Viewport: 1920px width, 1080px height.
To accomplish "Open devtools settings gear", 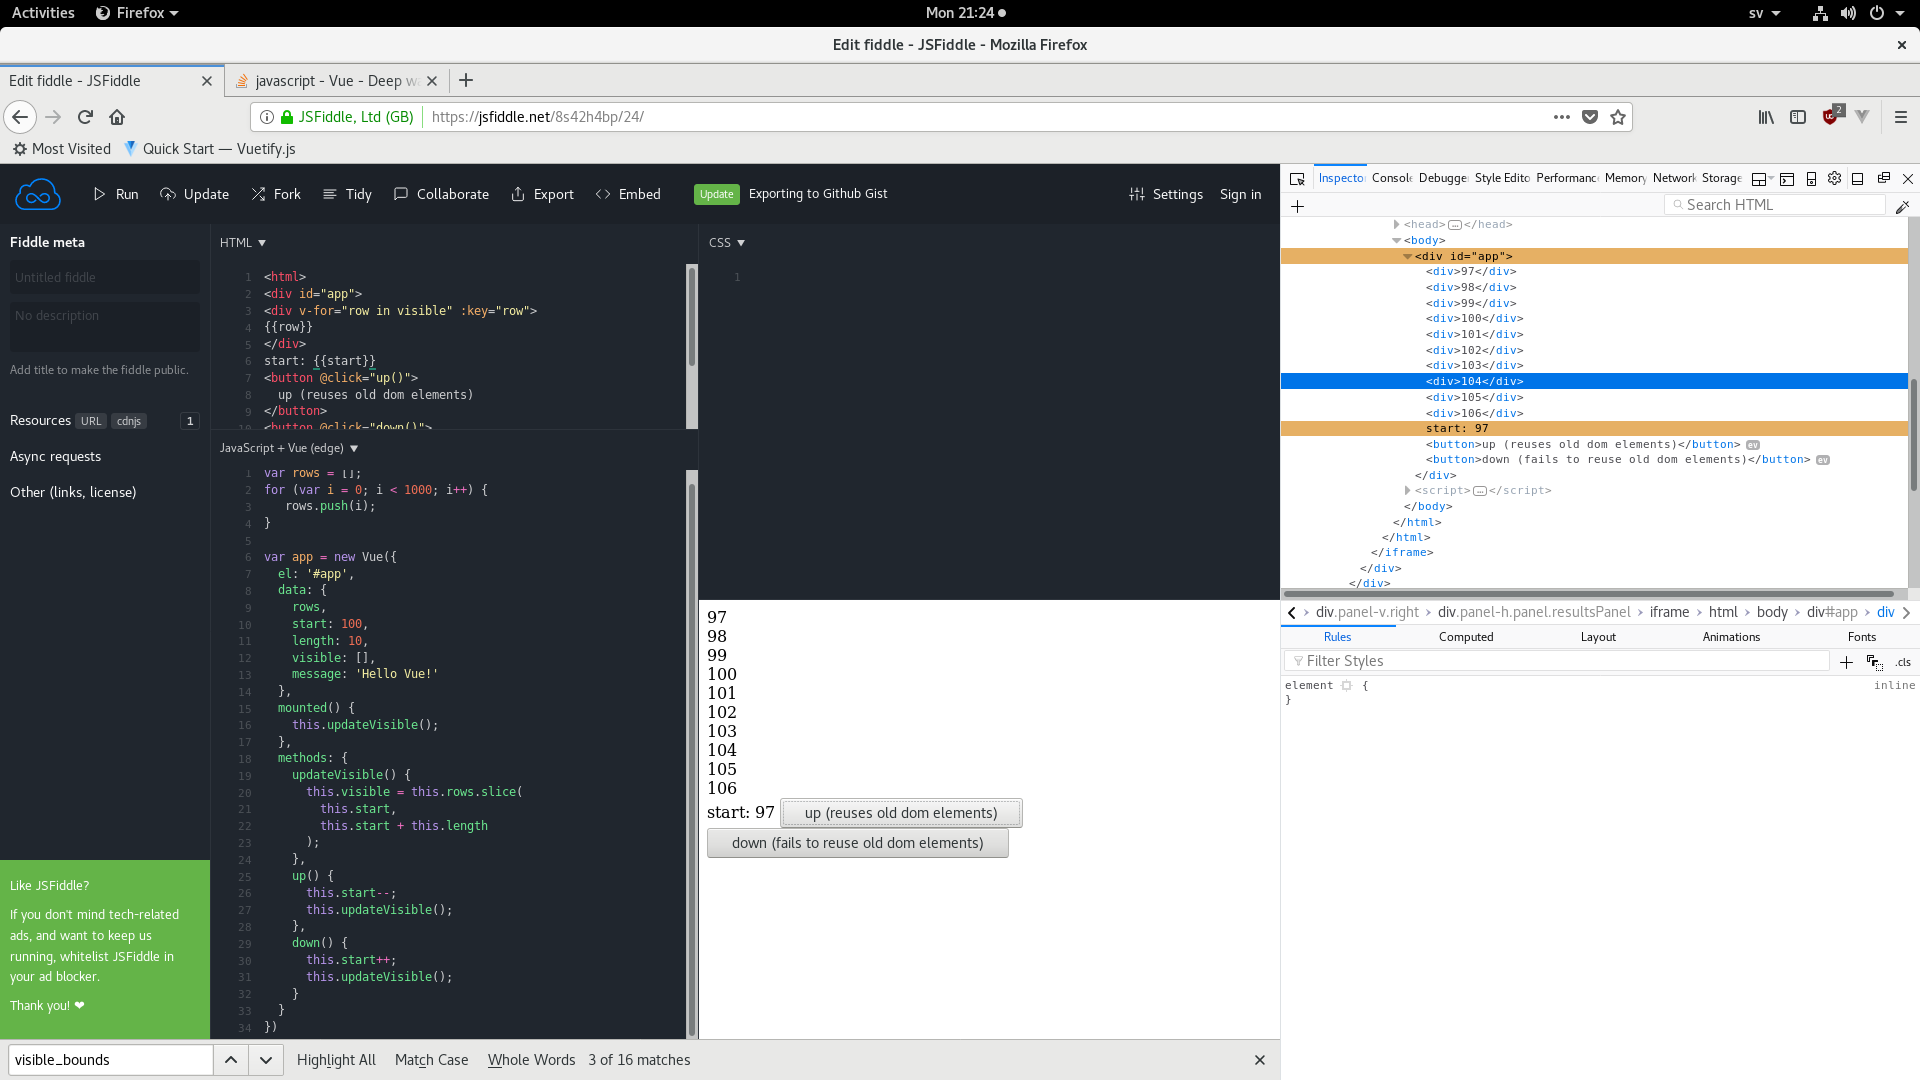I will (x=1834, y=178).
